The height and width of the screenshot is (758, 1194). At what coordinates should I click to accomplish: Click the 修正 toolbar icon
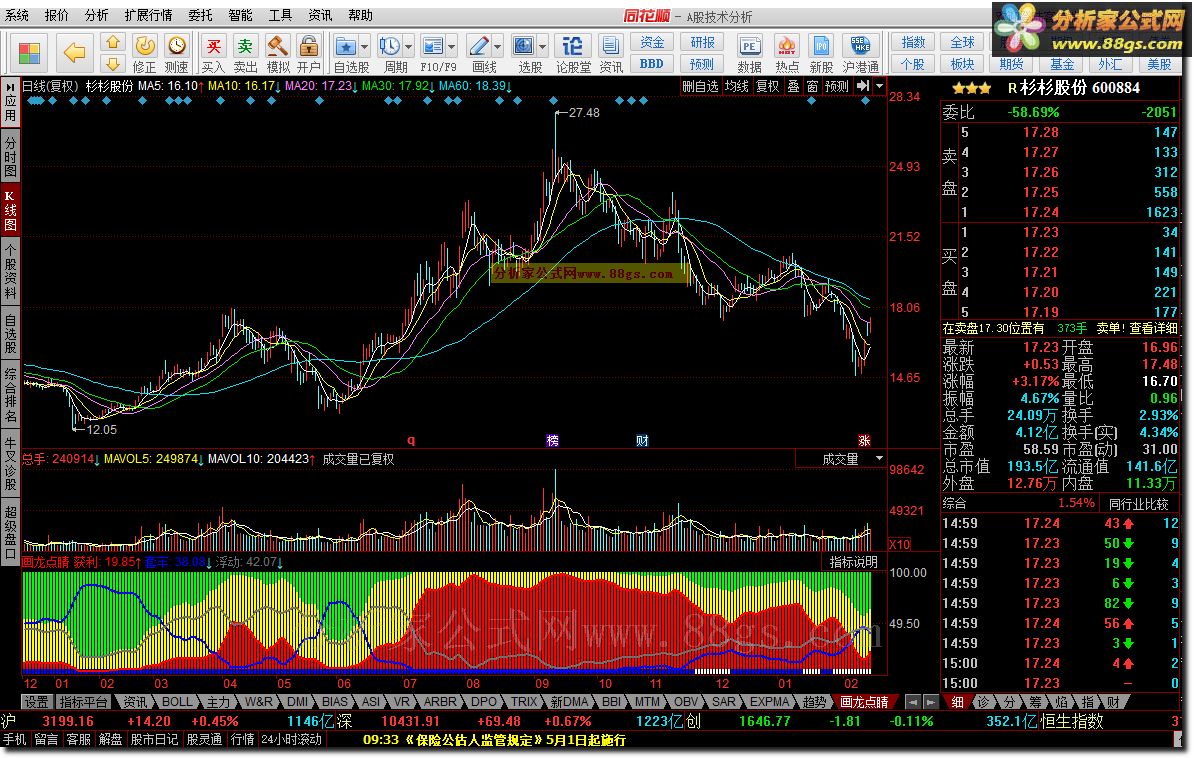(x=145, y=46)
